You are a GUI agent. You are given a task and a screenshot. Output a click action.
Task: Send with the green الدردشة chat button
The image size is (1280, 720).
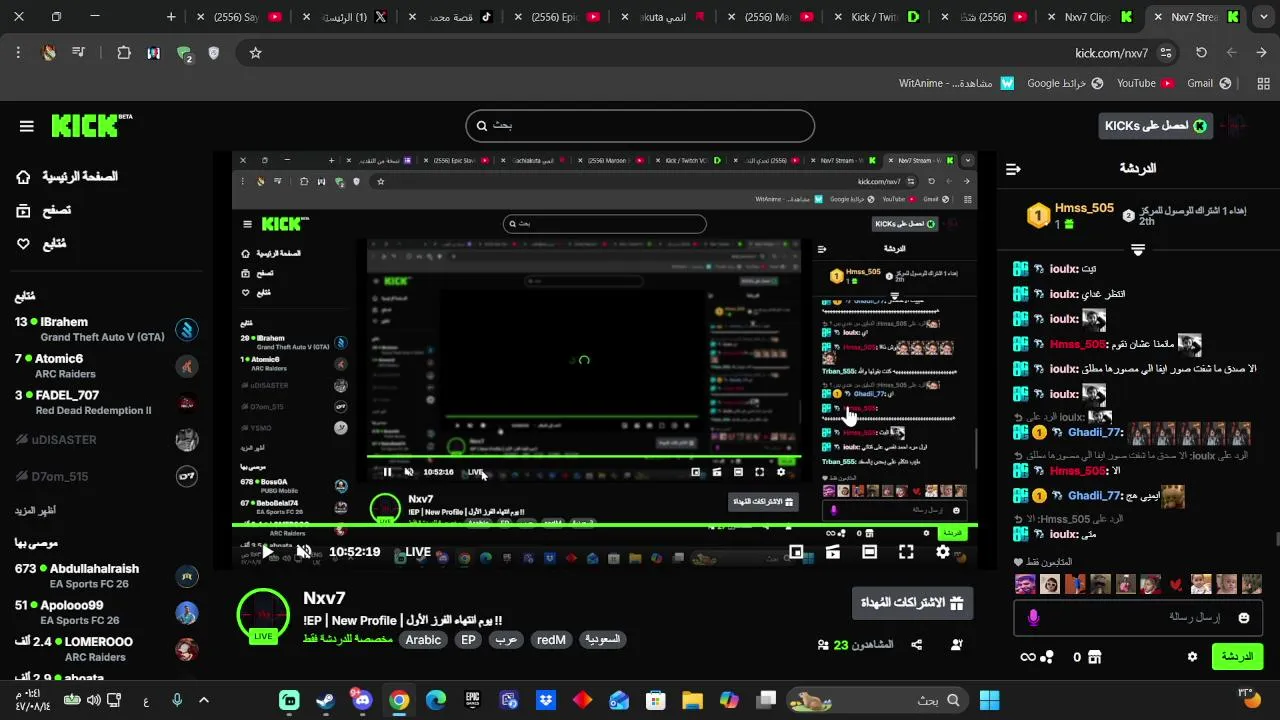1237,657
